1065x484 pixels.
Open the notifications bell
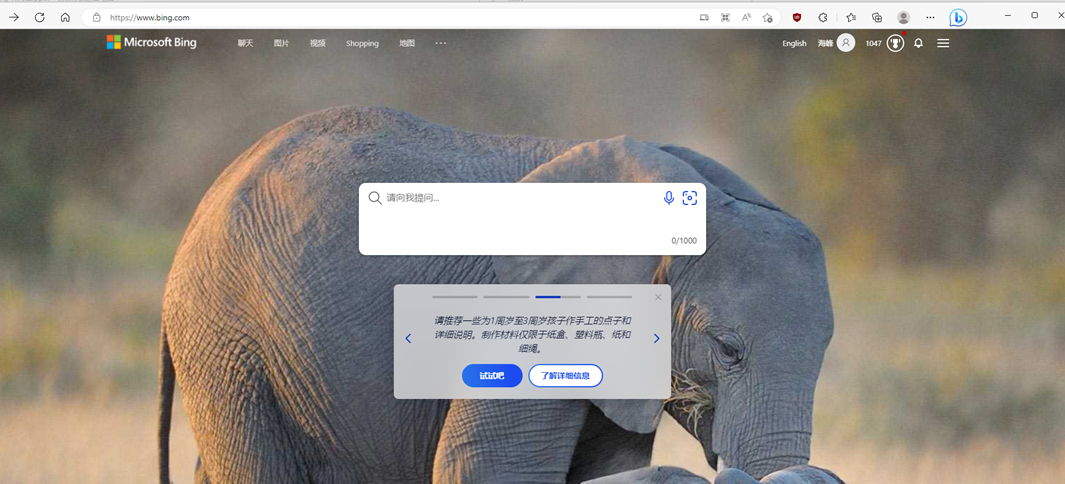[x=918, y=43]
